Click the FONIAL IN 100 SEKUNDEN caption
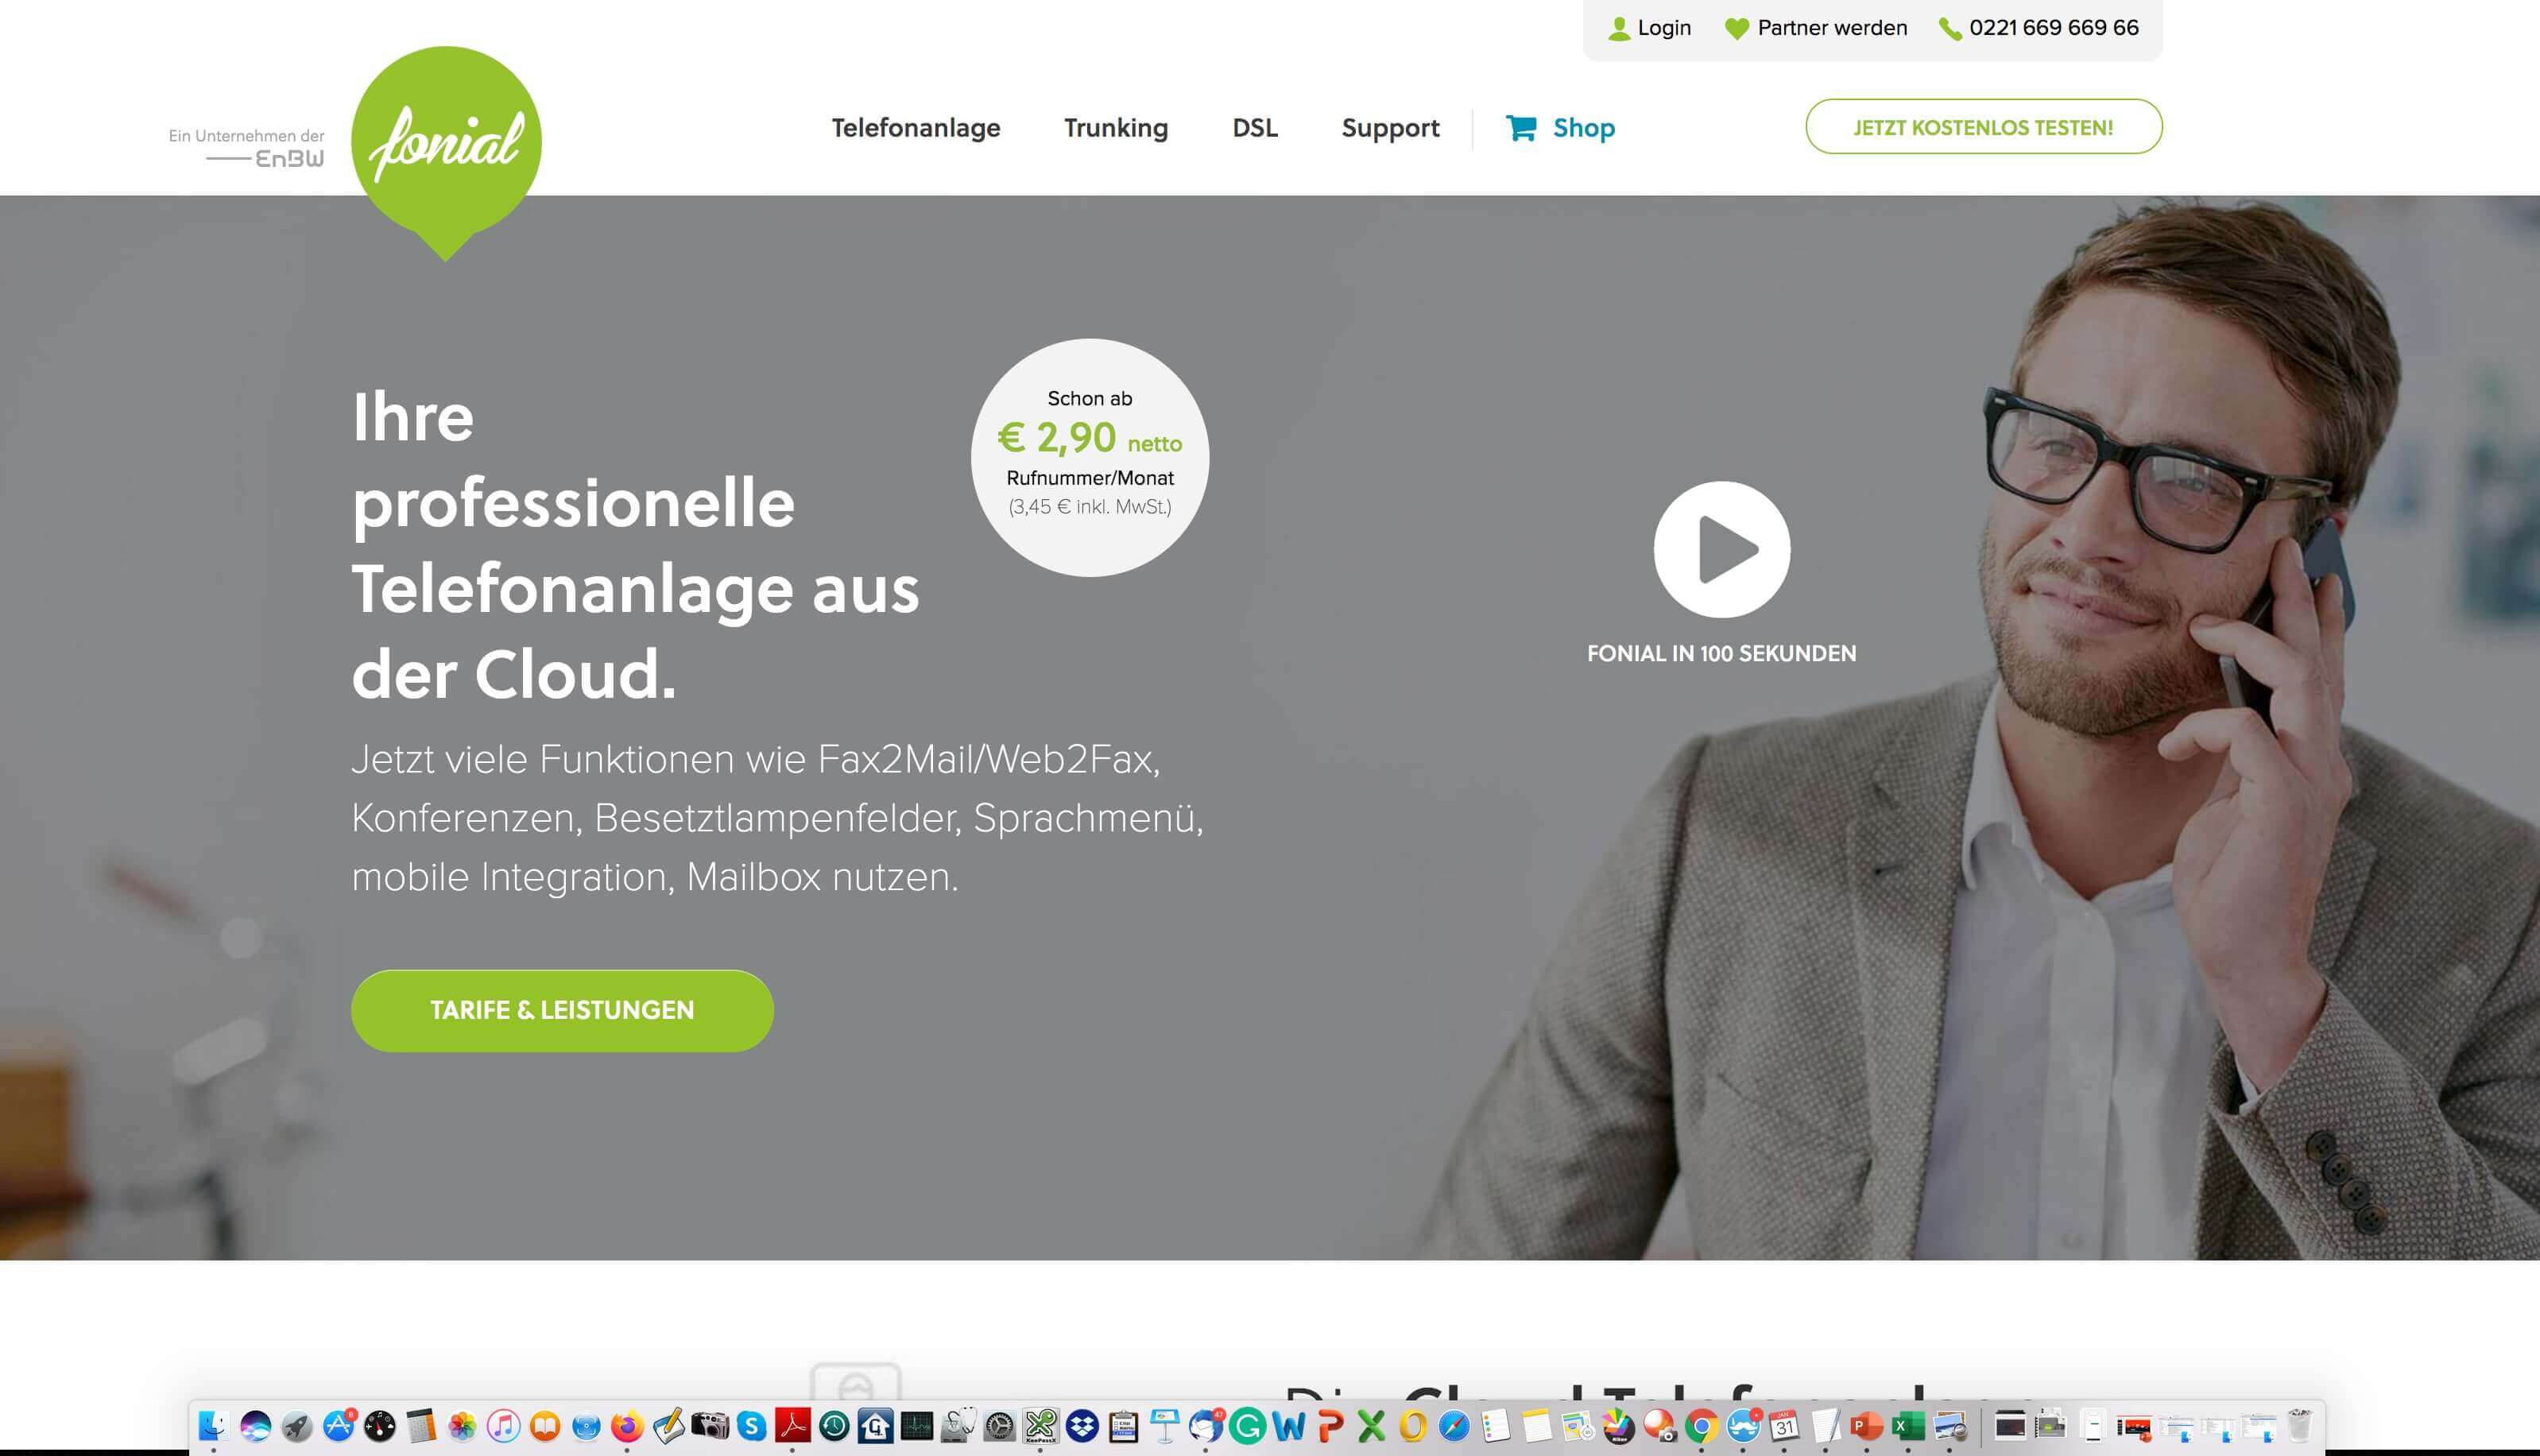 click(1721, 653)
